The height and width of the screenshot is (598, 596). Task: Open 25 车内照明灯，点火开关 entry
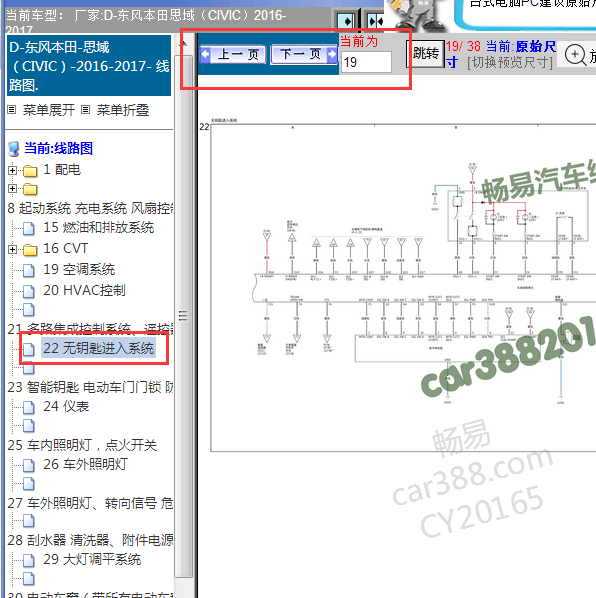pos(82,445)
